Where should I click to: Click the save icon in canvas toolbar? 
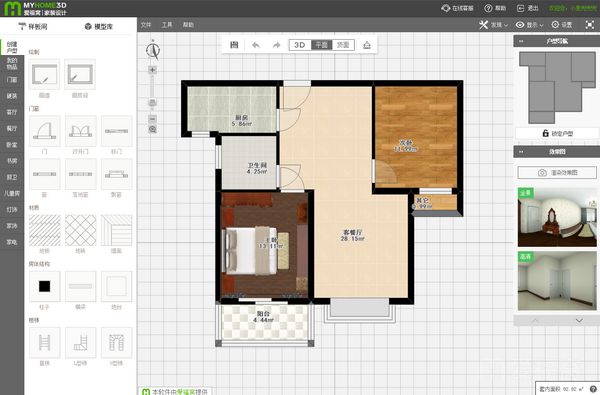coord(234,45)
